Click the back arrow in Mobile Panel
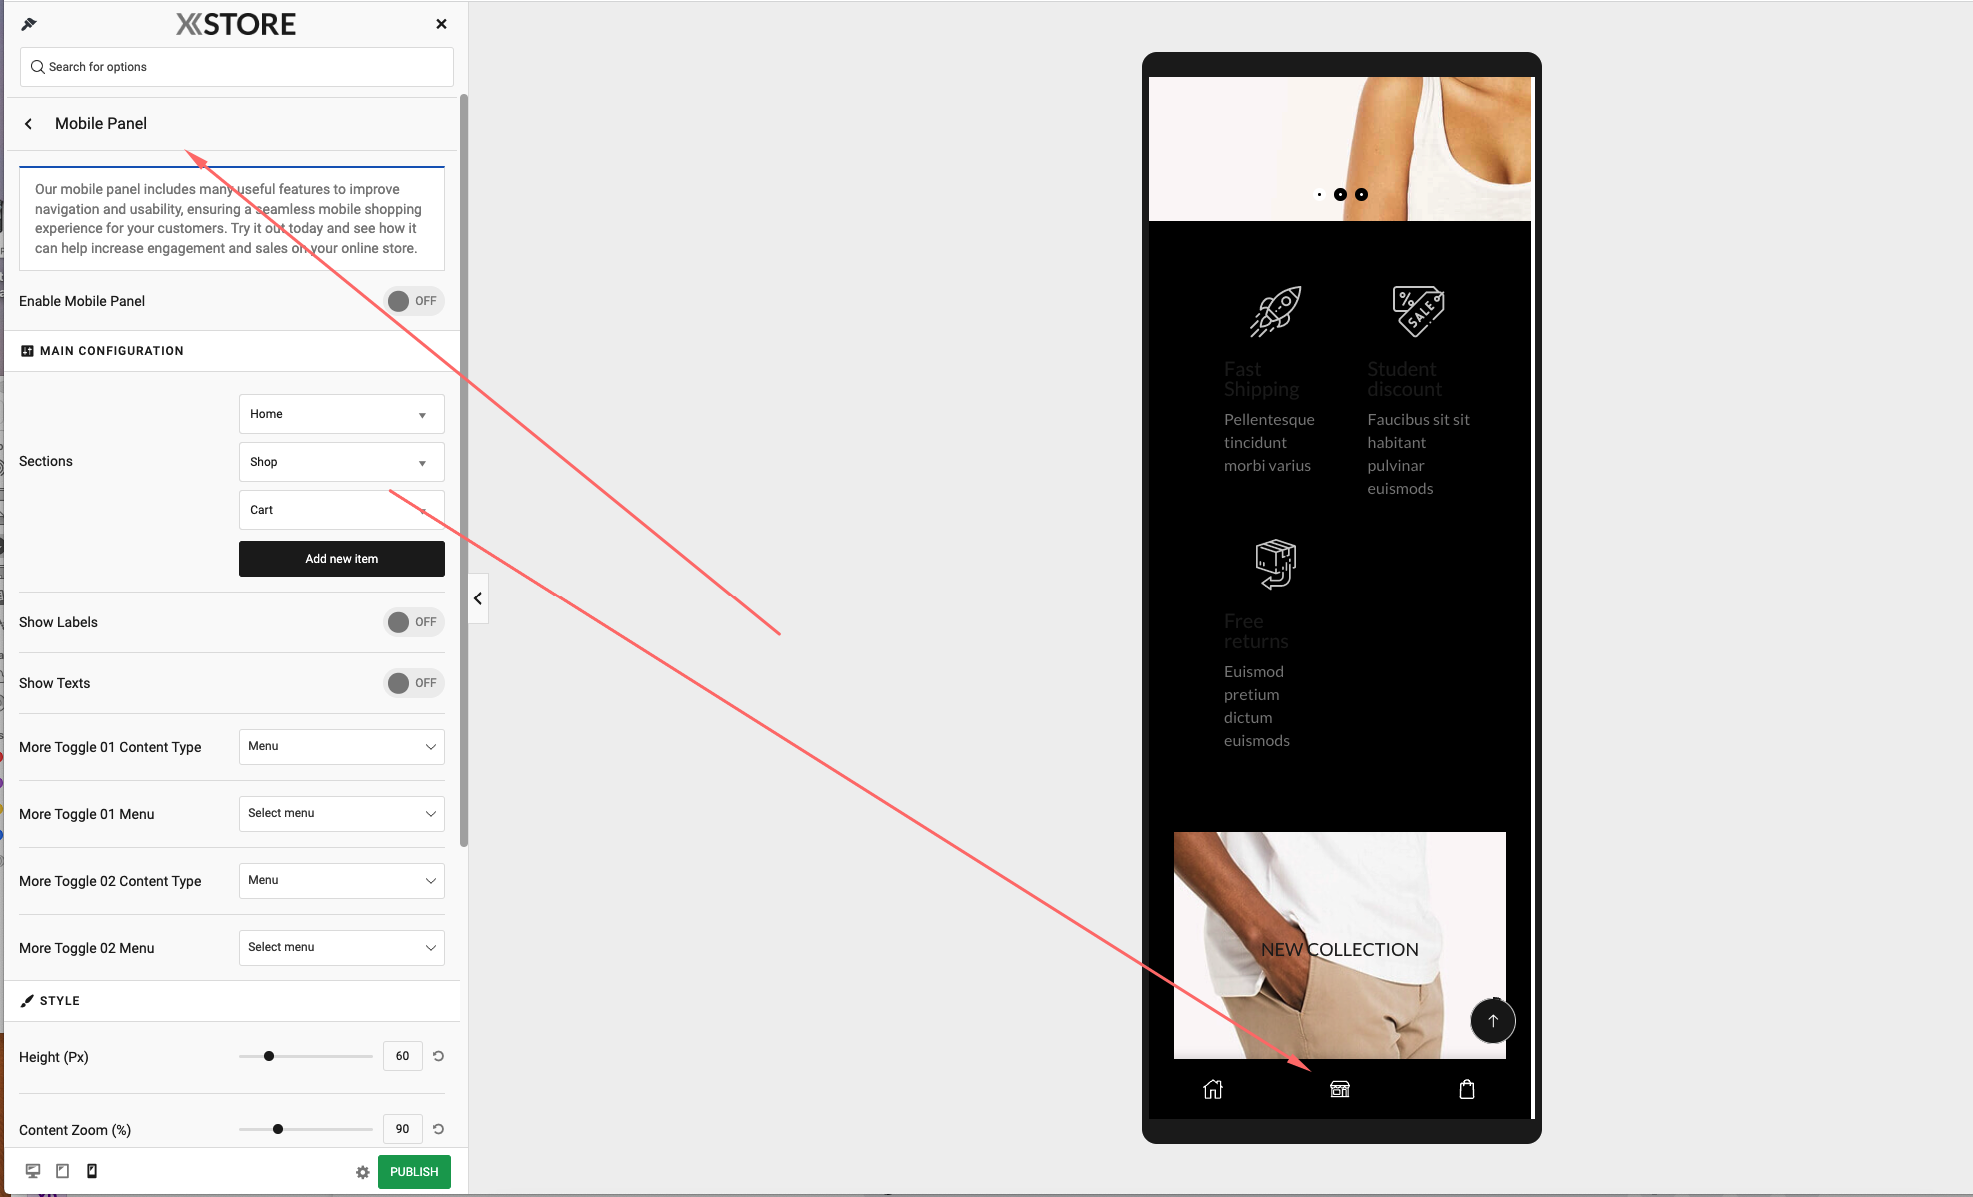 (x=28, y=124)
